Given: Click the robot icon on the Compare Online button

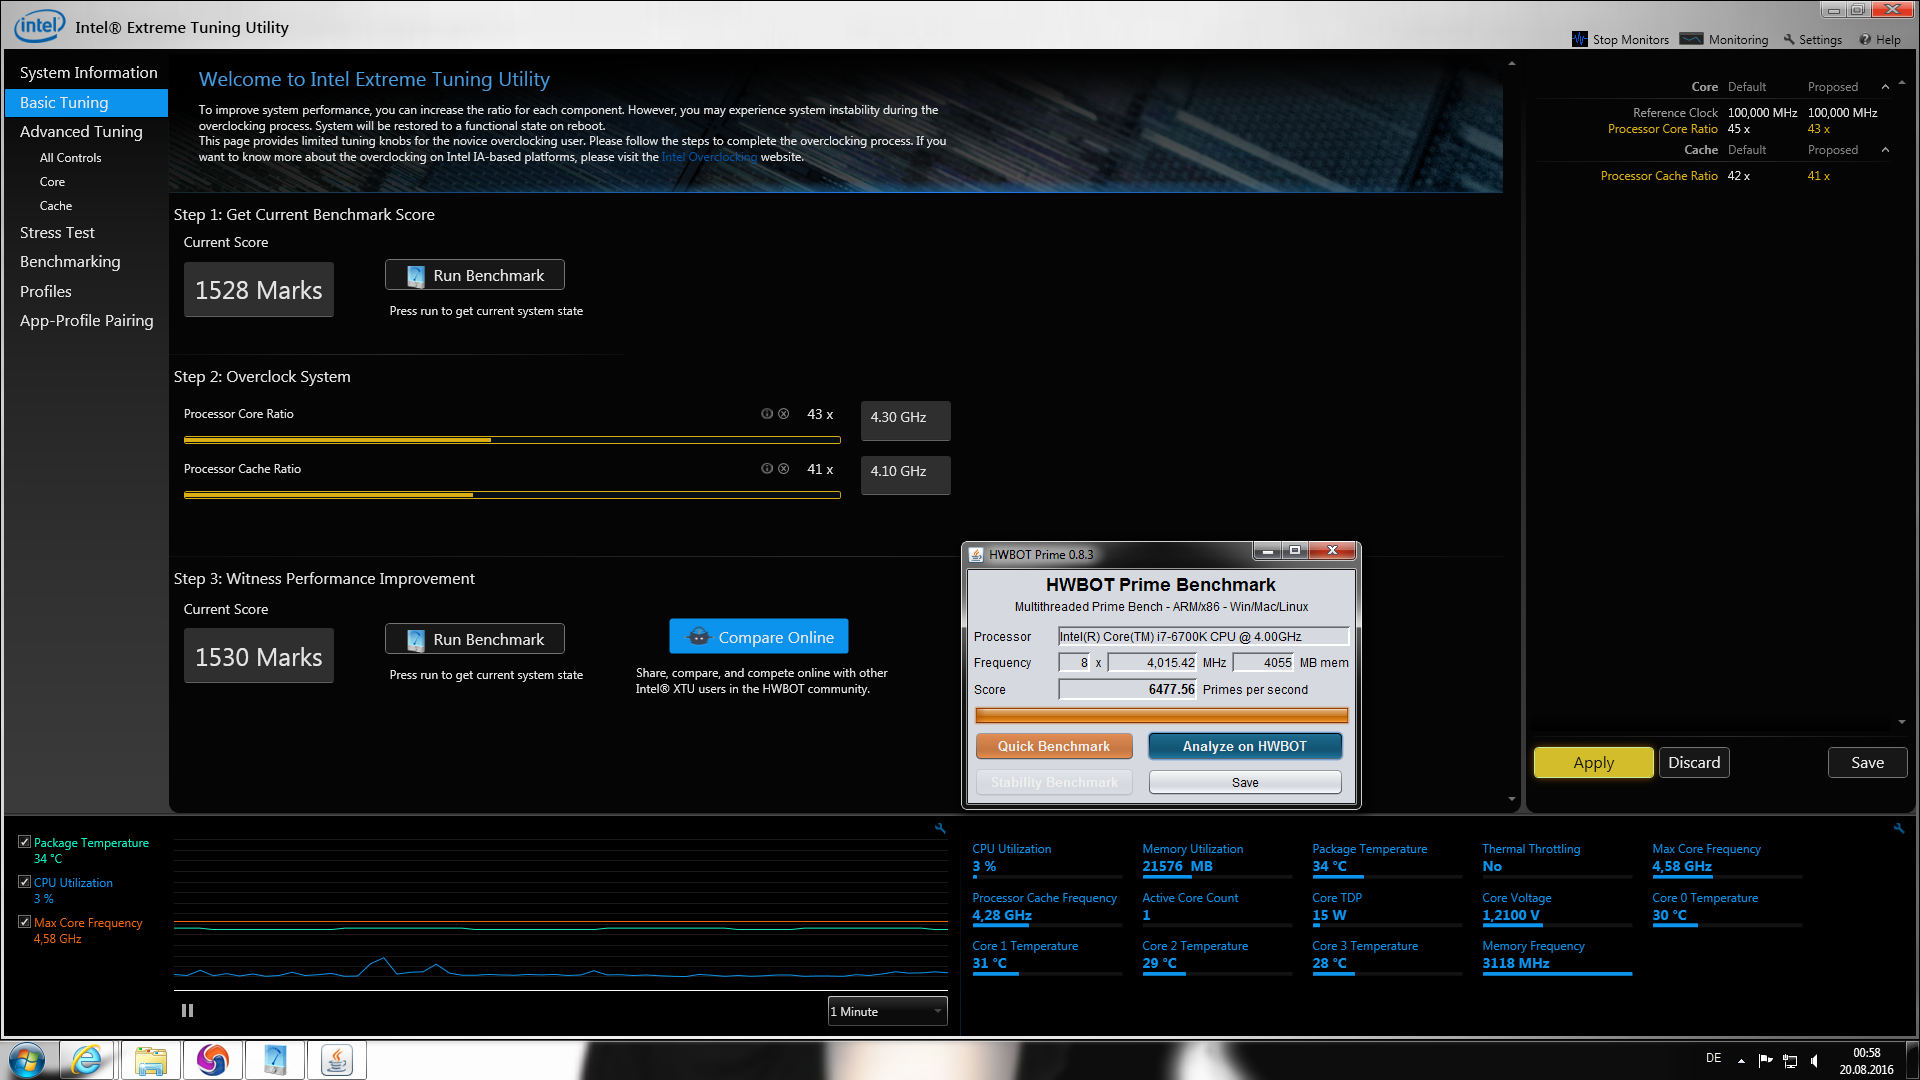Looking at the screenshot, I should coord(699,637).
